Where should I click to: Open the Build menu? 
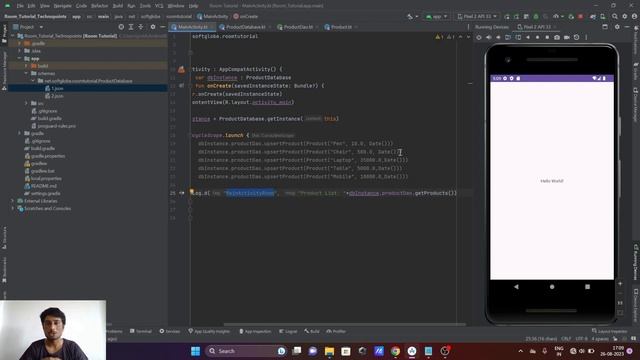[x=118, y=6]
